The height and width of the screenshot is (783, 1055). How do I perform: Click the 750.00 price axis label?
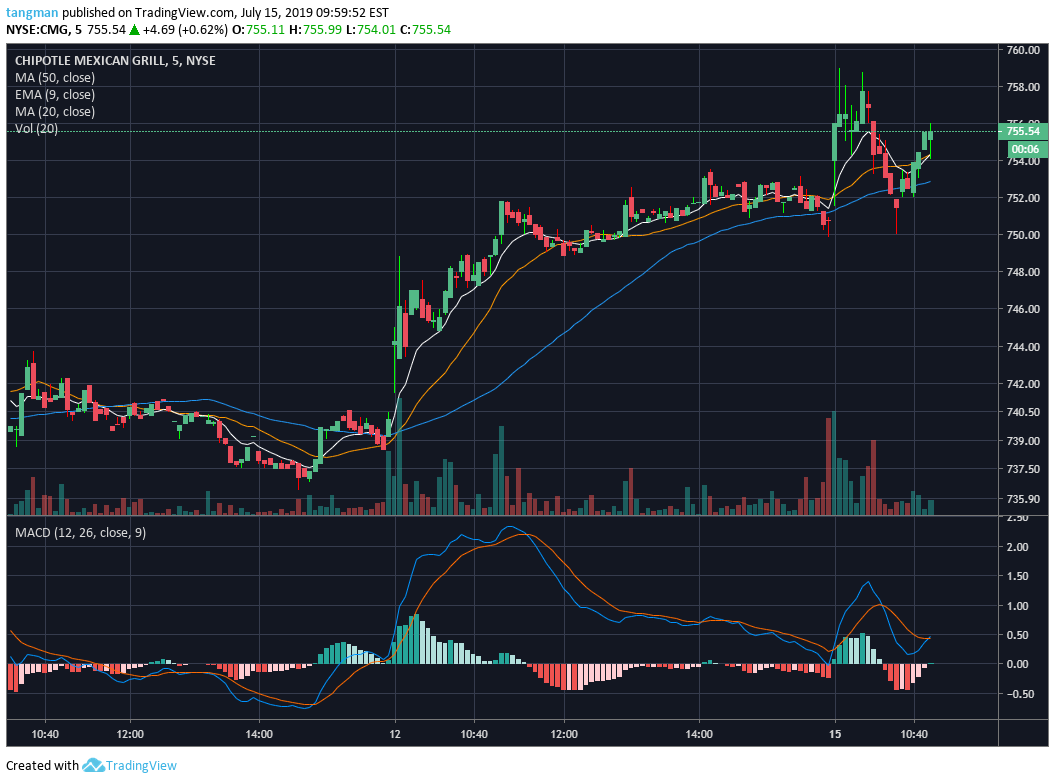(1023, 235)
